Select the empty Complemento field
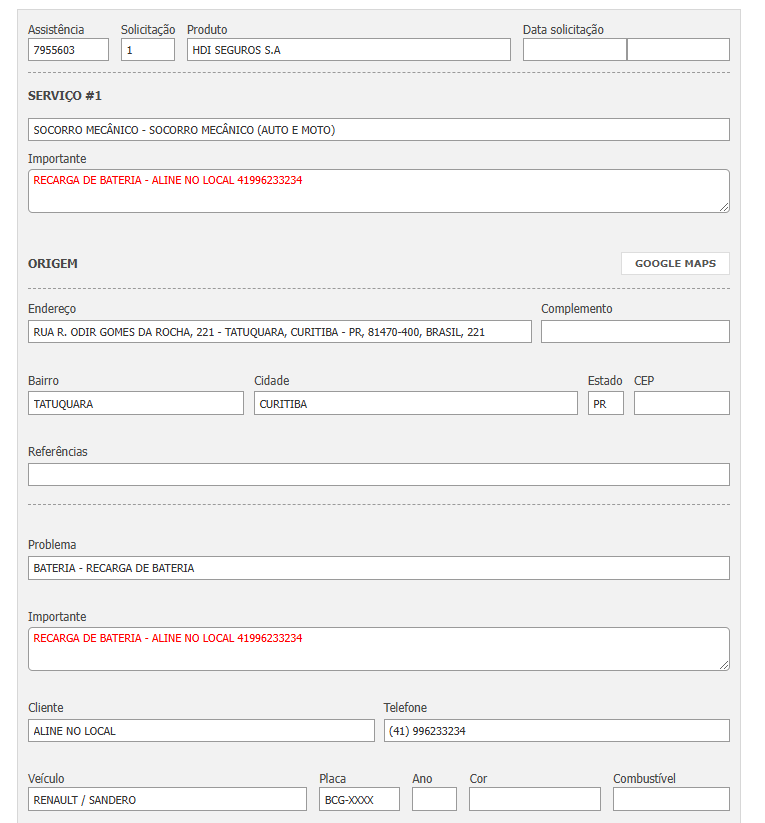 click(635, 332)
